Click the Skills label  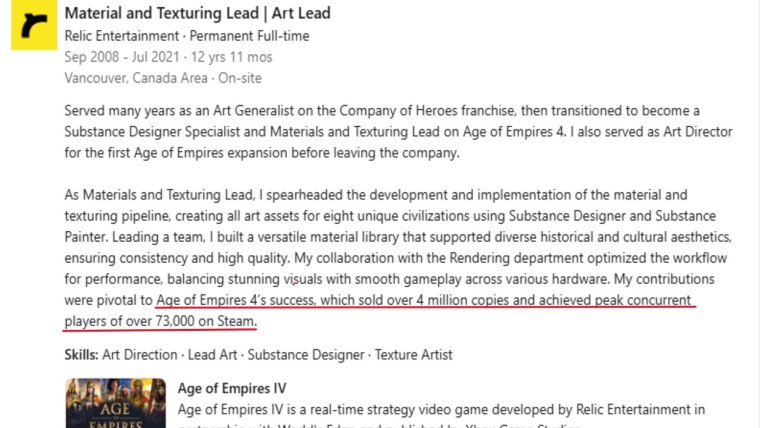coord(81,355)
